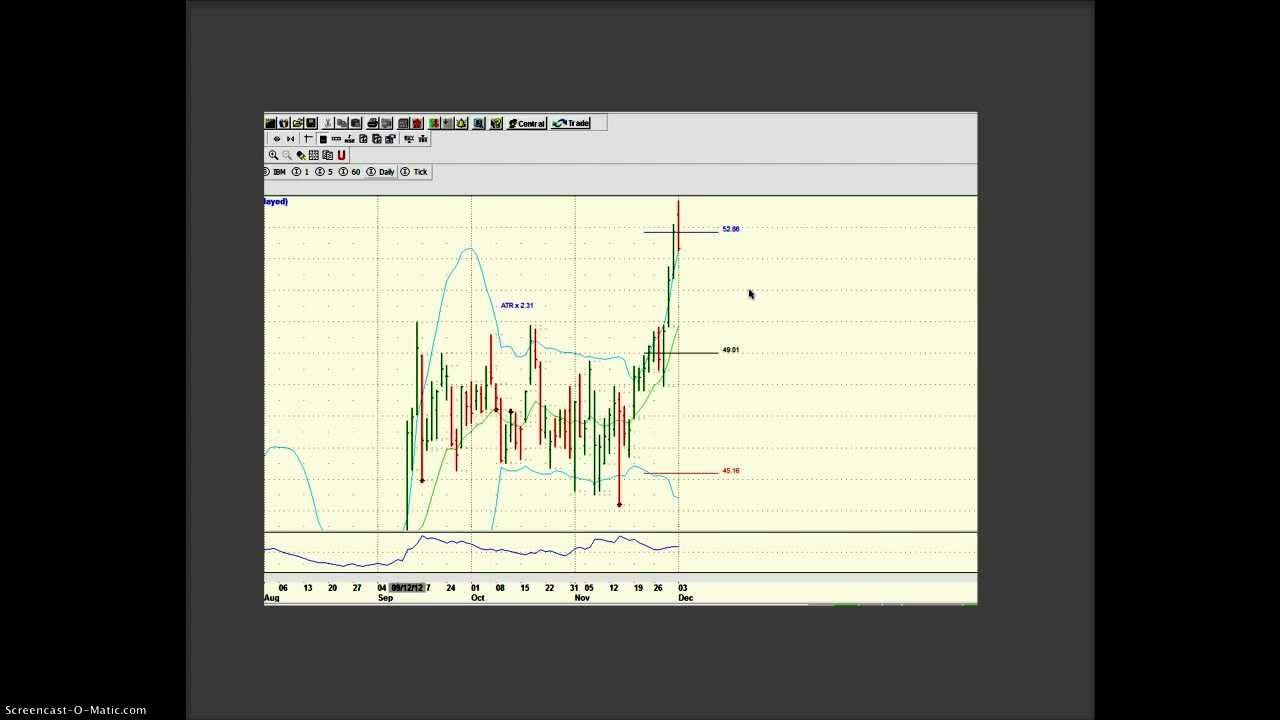Open the Central button
This screenshot has width=1280, height=720.
pyautogui.click(x=527, y=123)
